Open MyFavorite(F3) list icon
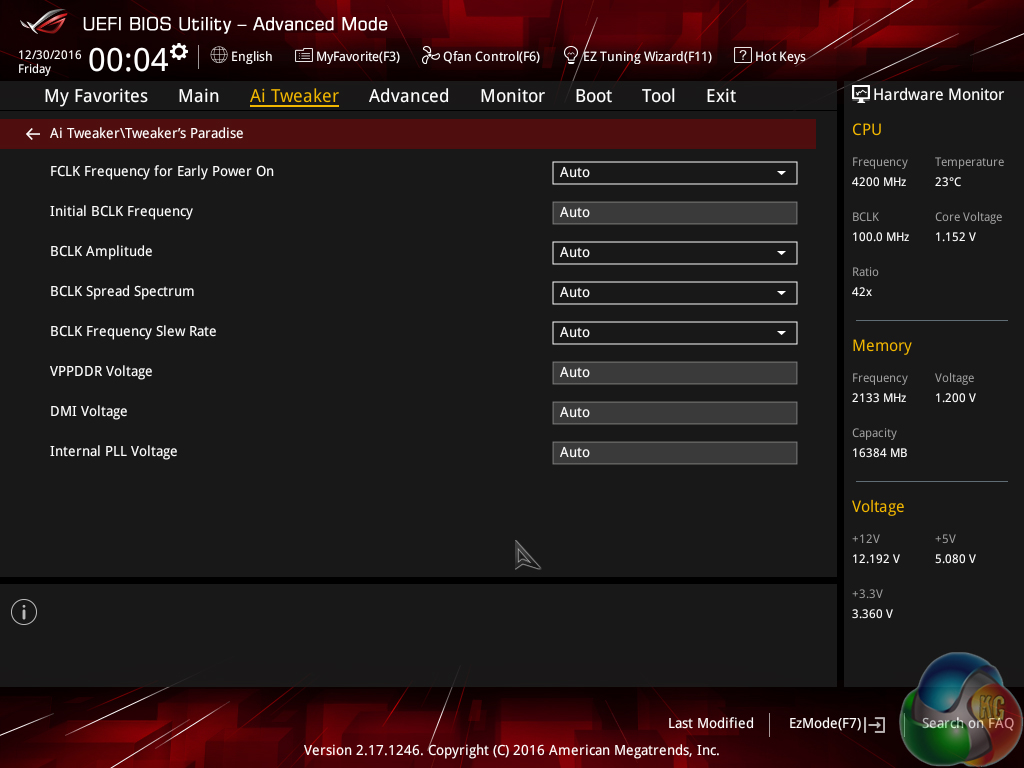This screenshot has width=1024, height=768. click(304, 56)
